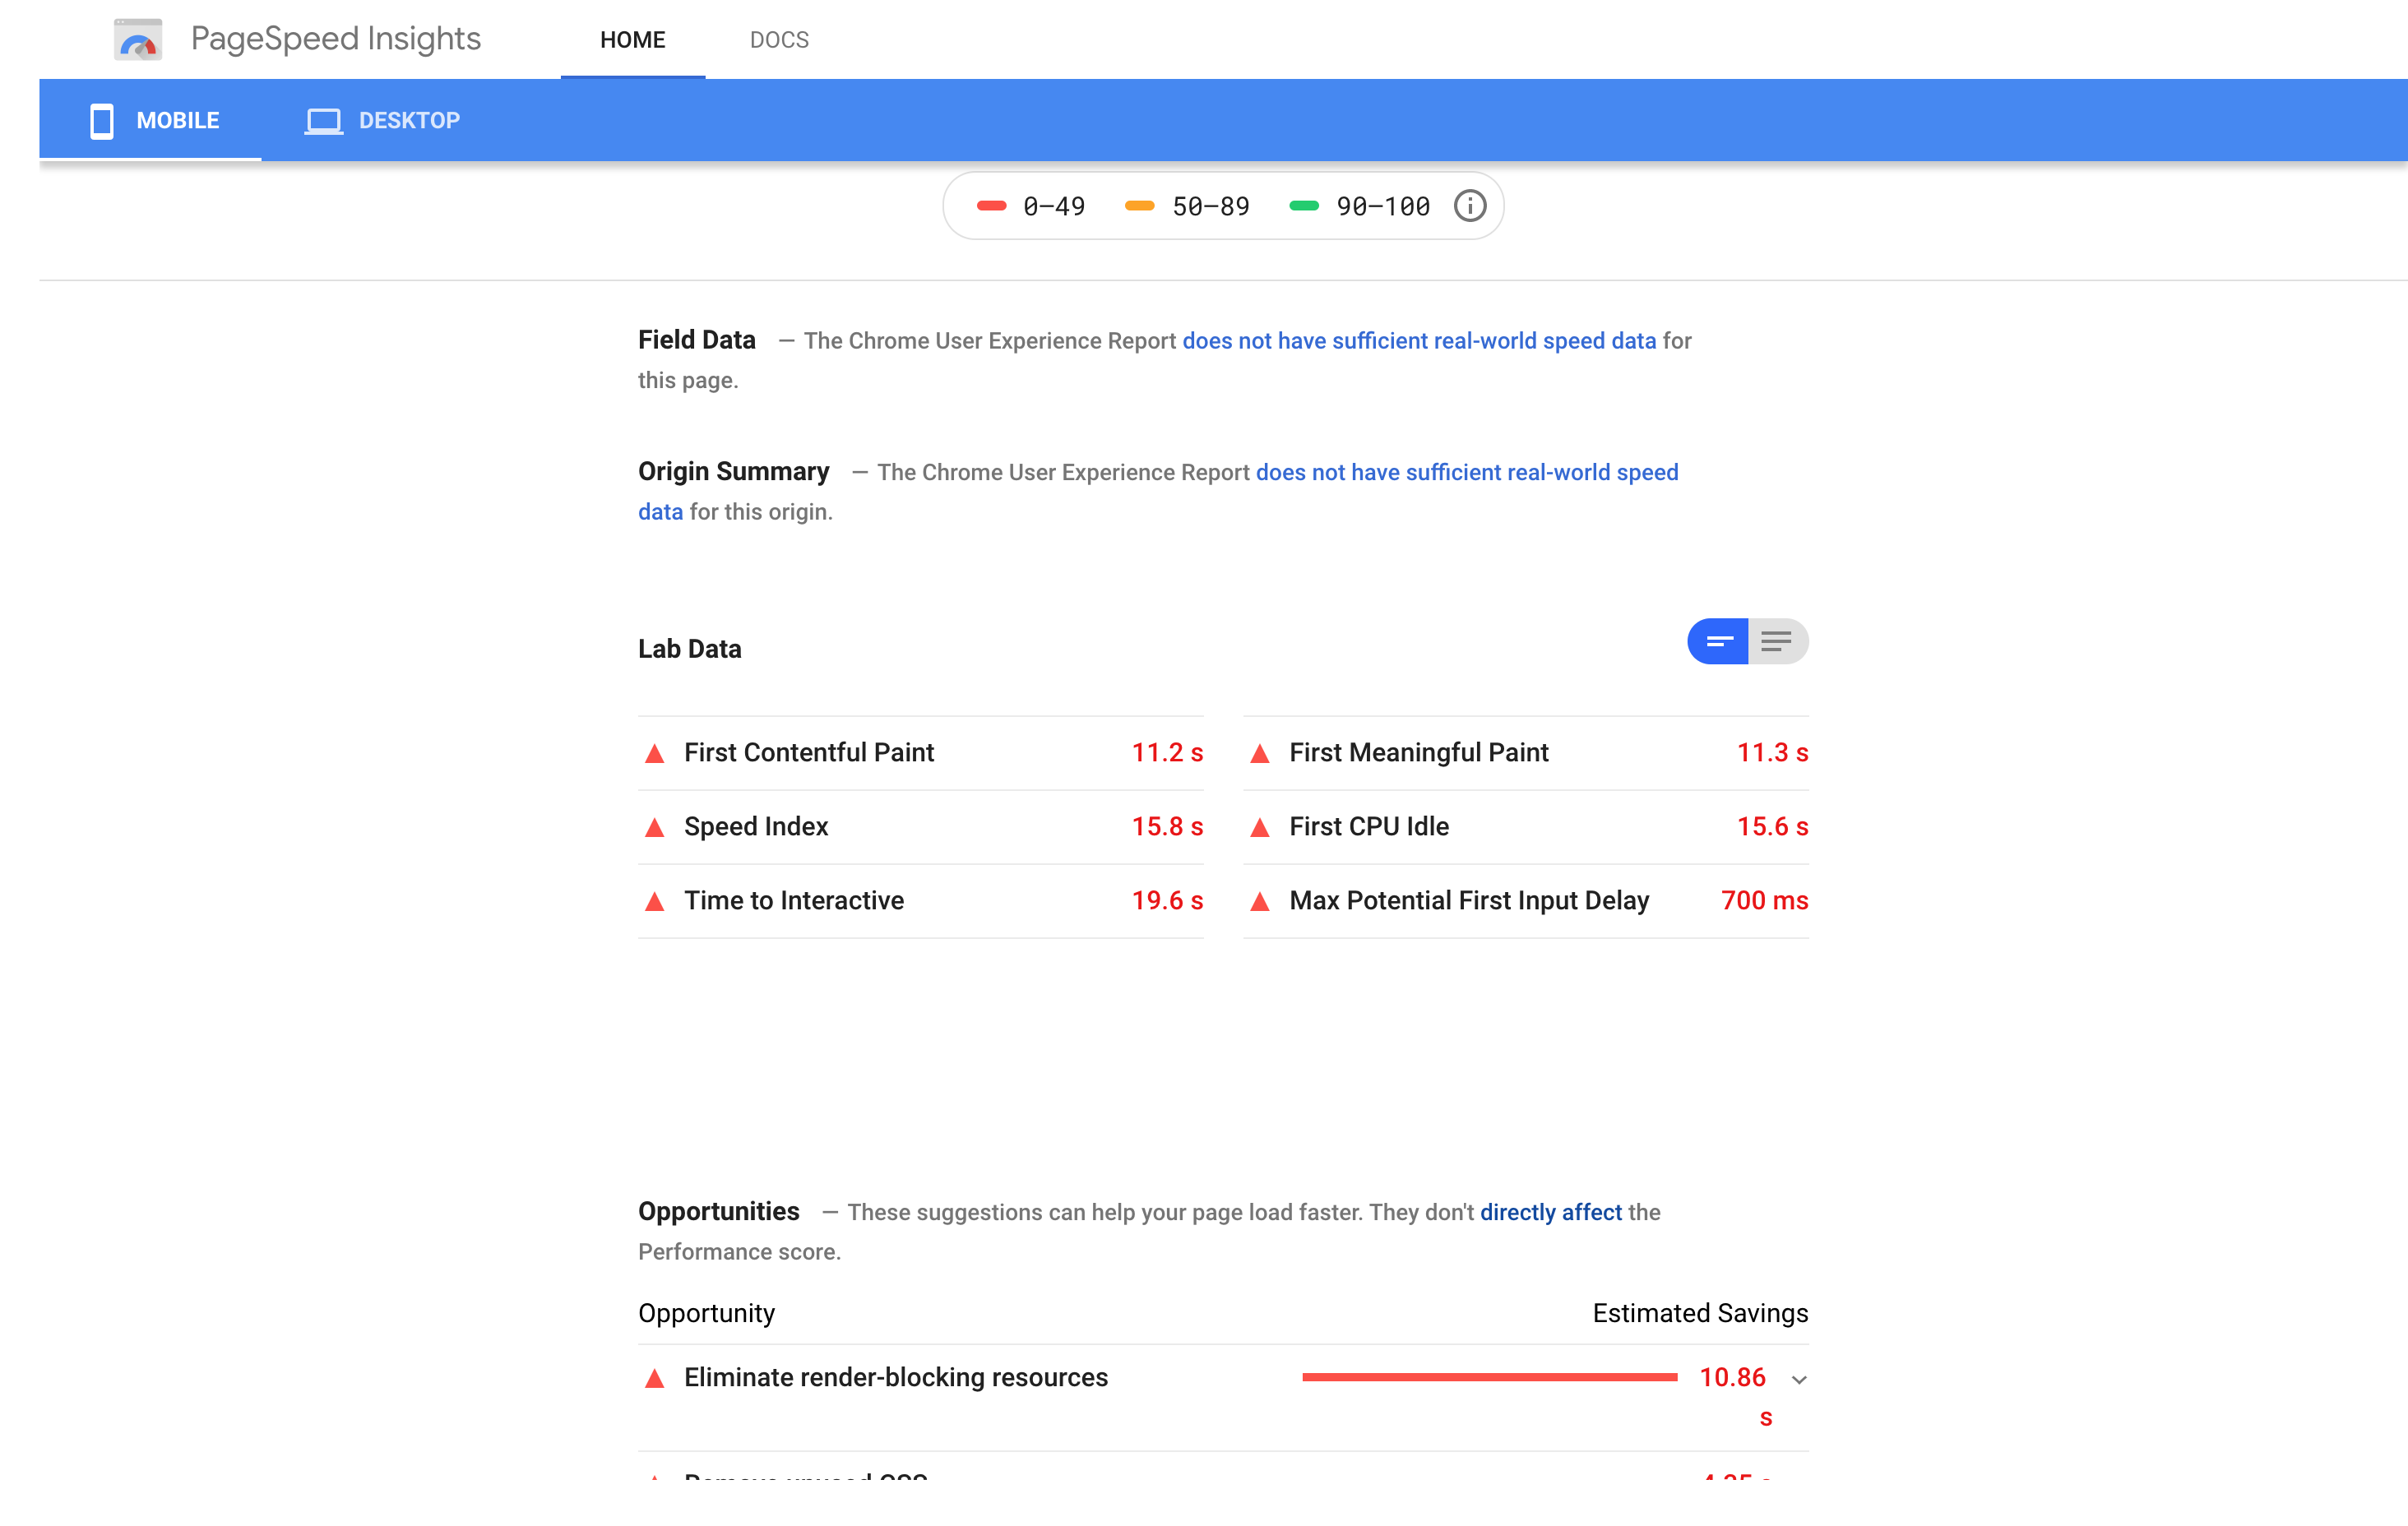
Task: Click First Contentful Paint red warning triangle
Action: tap(655, 754)
